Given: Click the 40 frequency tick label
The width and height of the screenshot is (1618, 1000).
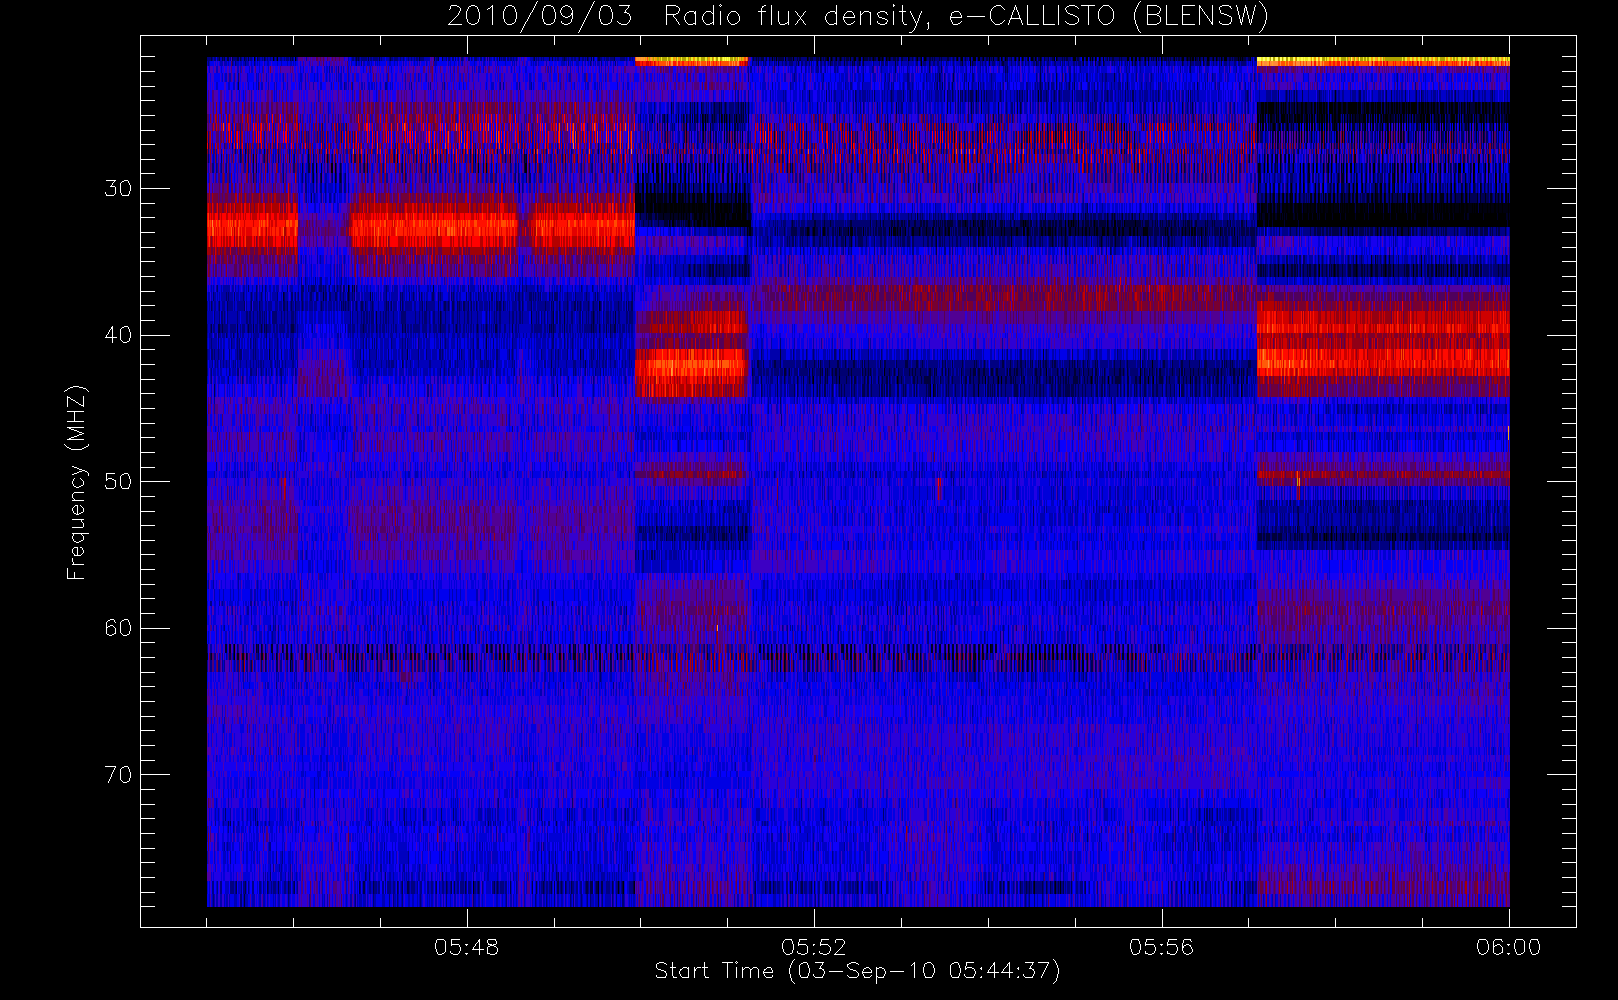Looking at the screenshot, I should (x=118, y=335).
